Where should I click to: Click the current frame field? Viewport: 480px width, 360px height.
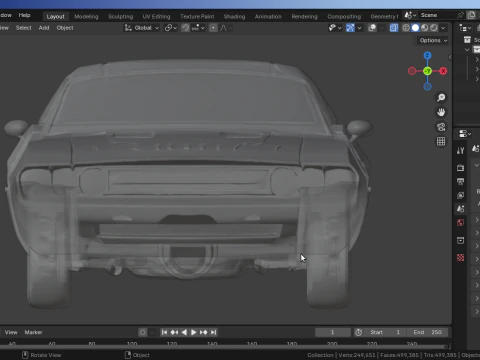click(x=333, y=332)
